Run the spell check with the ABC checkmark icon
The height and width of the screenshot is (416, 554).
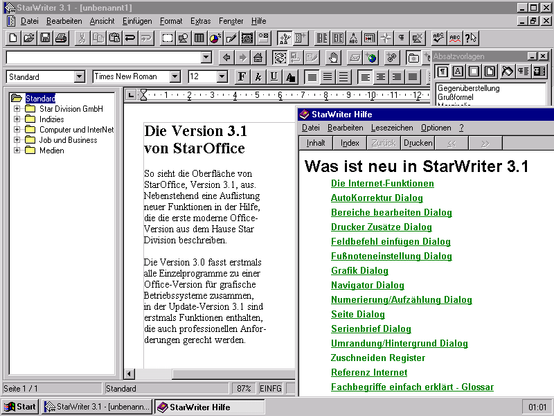[438, 38]
